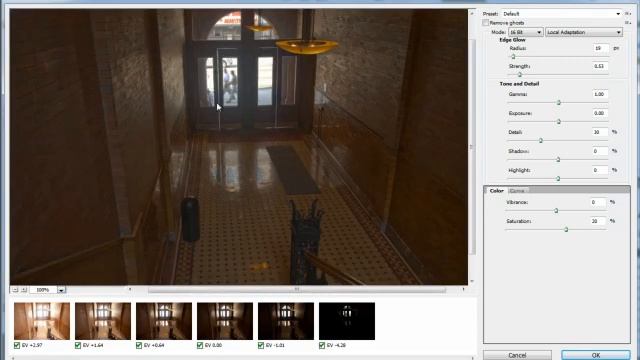Adjust the Edge Glow Radius slider handle
640x360 pixels.
(x=513, y=56)
